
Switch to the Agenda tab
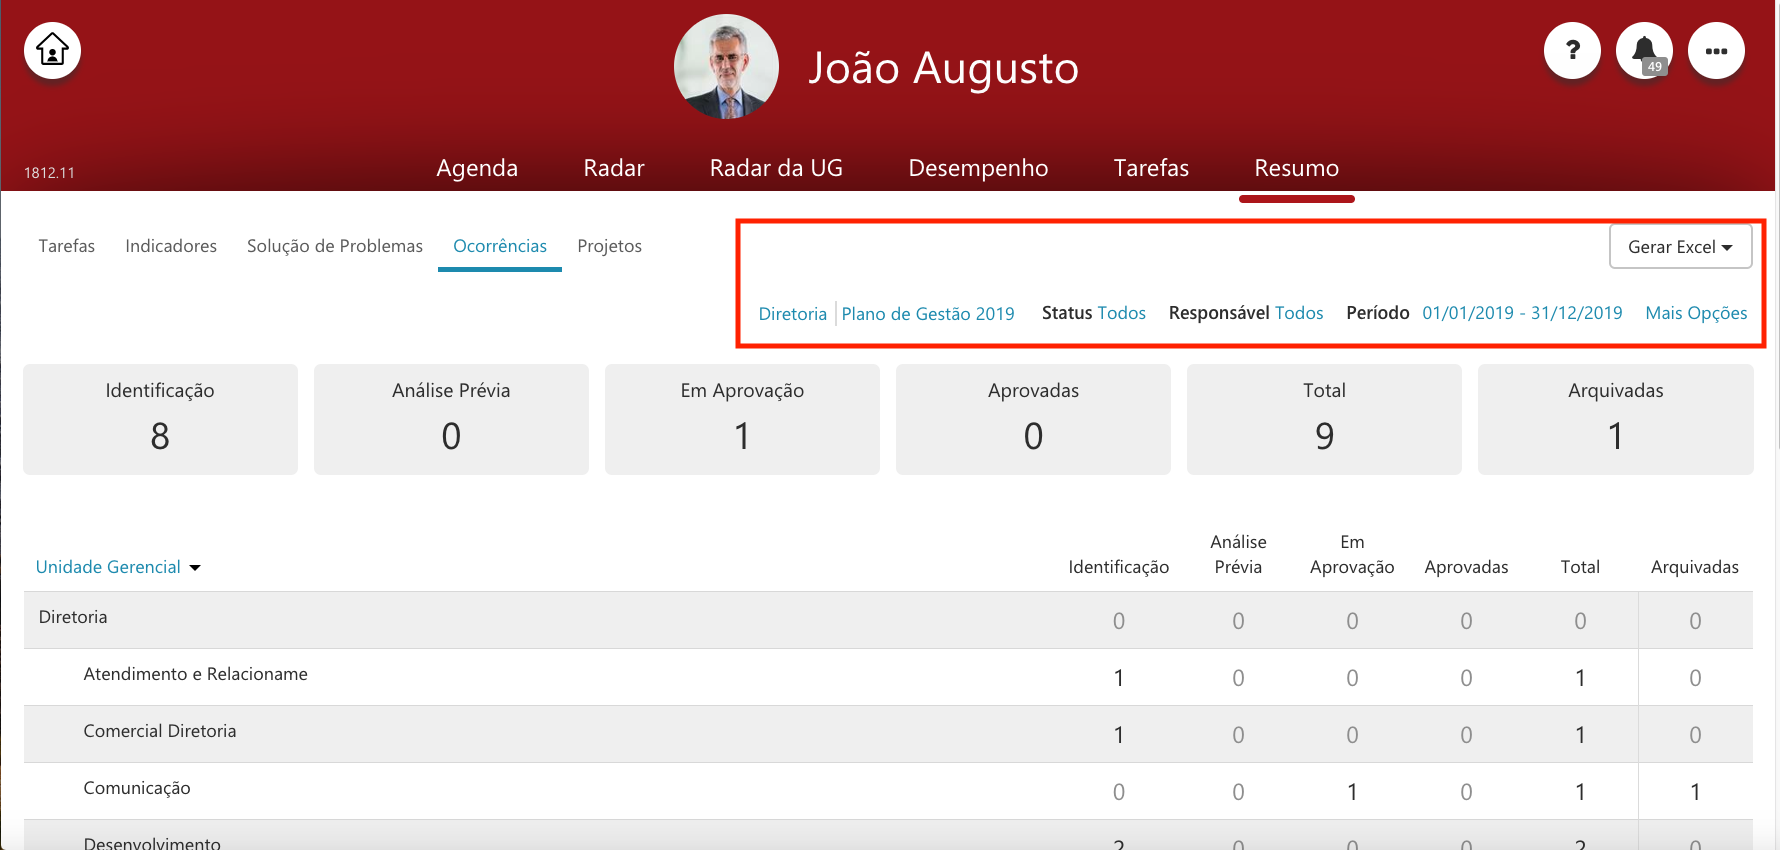click(x=477, y=168)
